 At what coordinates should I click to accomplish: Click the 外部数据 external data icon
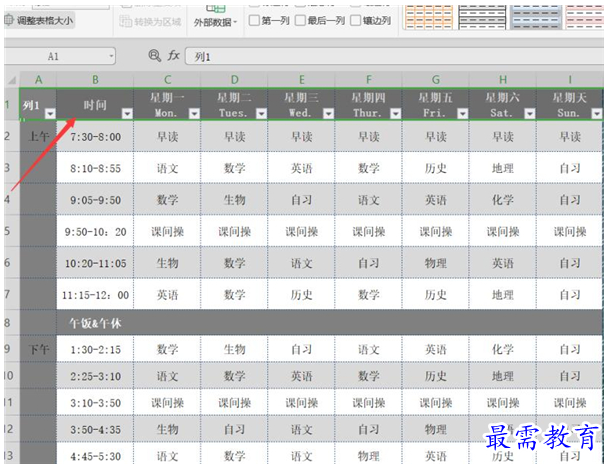click(x=215, y=8)
